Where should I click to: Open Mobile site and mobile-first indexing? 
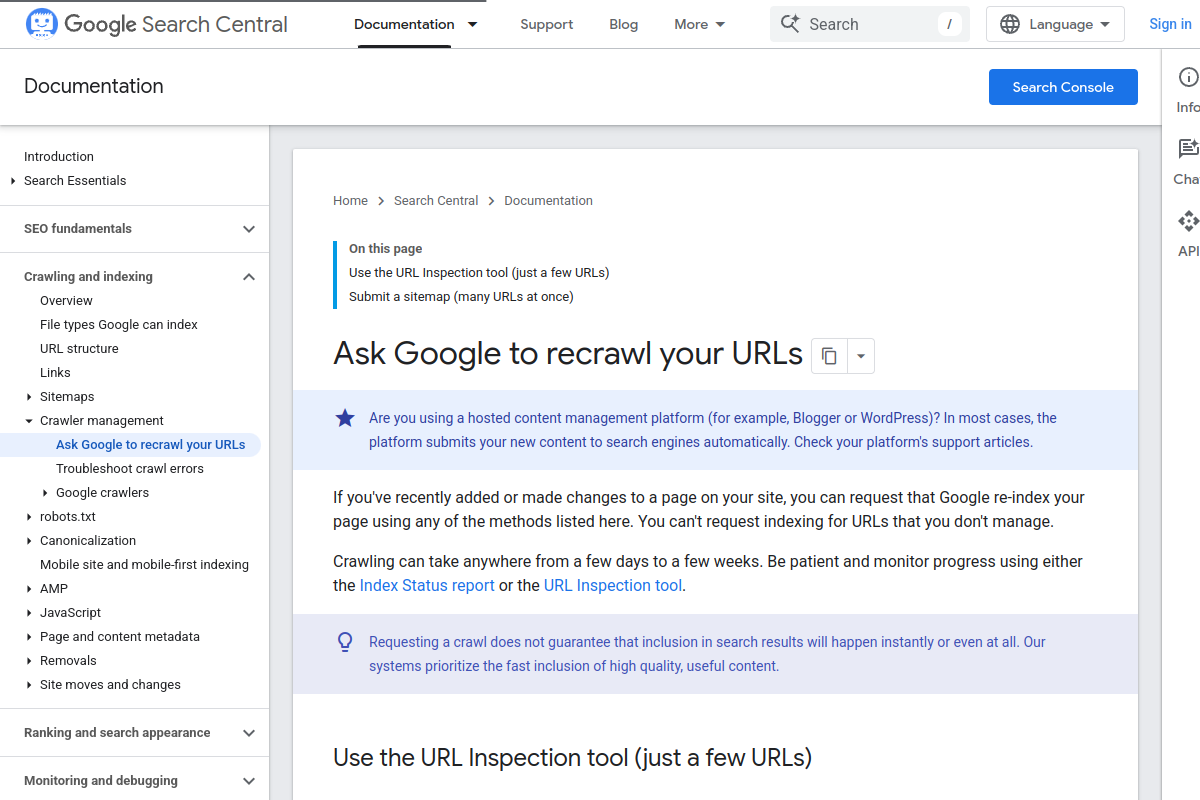[144, 565]
